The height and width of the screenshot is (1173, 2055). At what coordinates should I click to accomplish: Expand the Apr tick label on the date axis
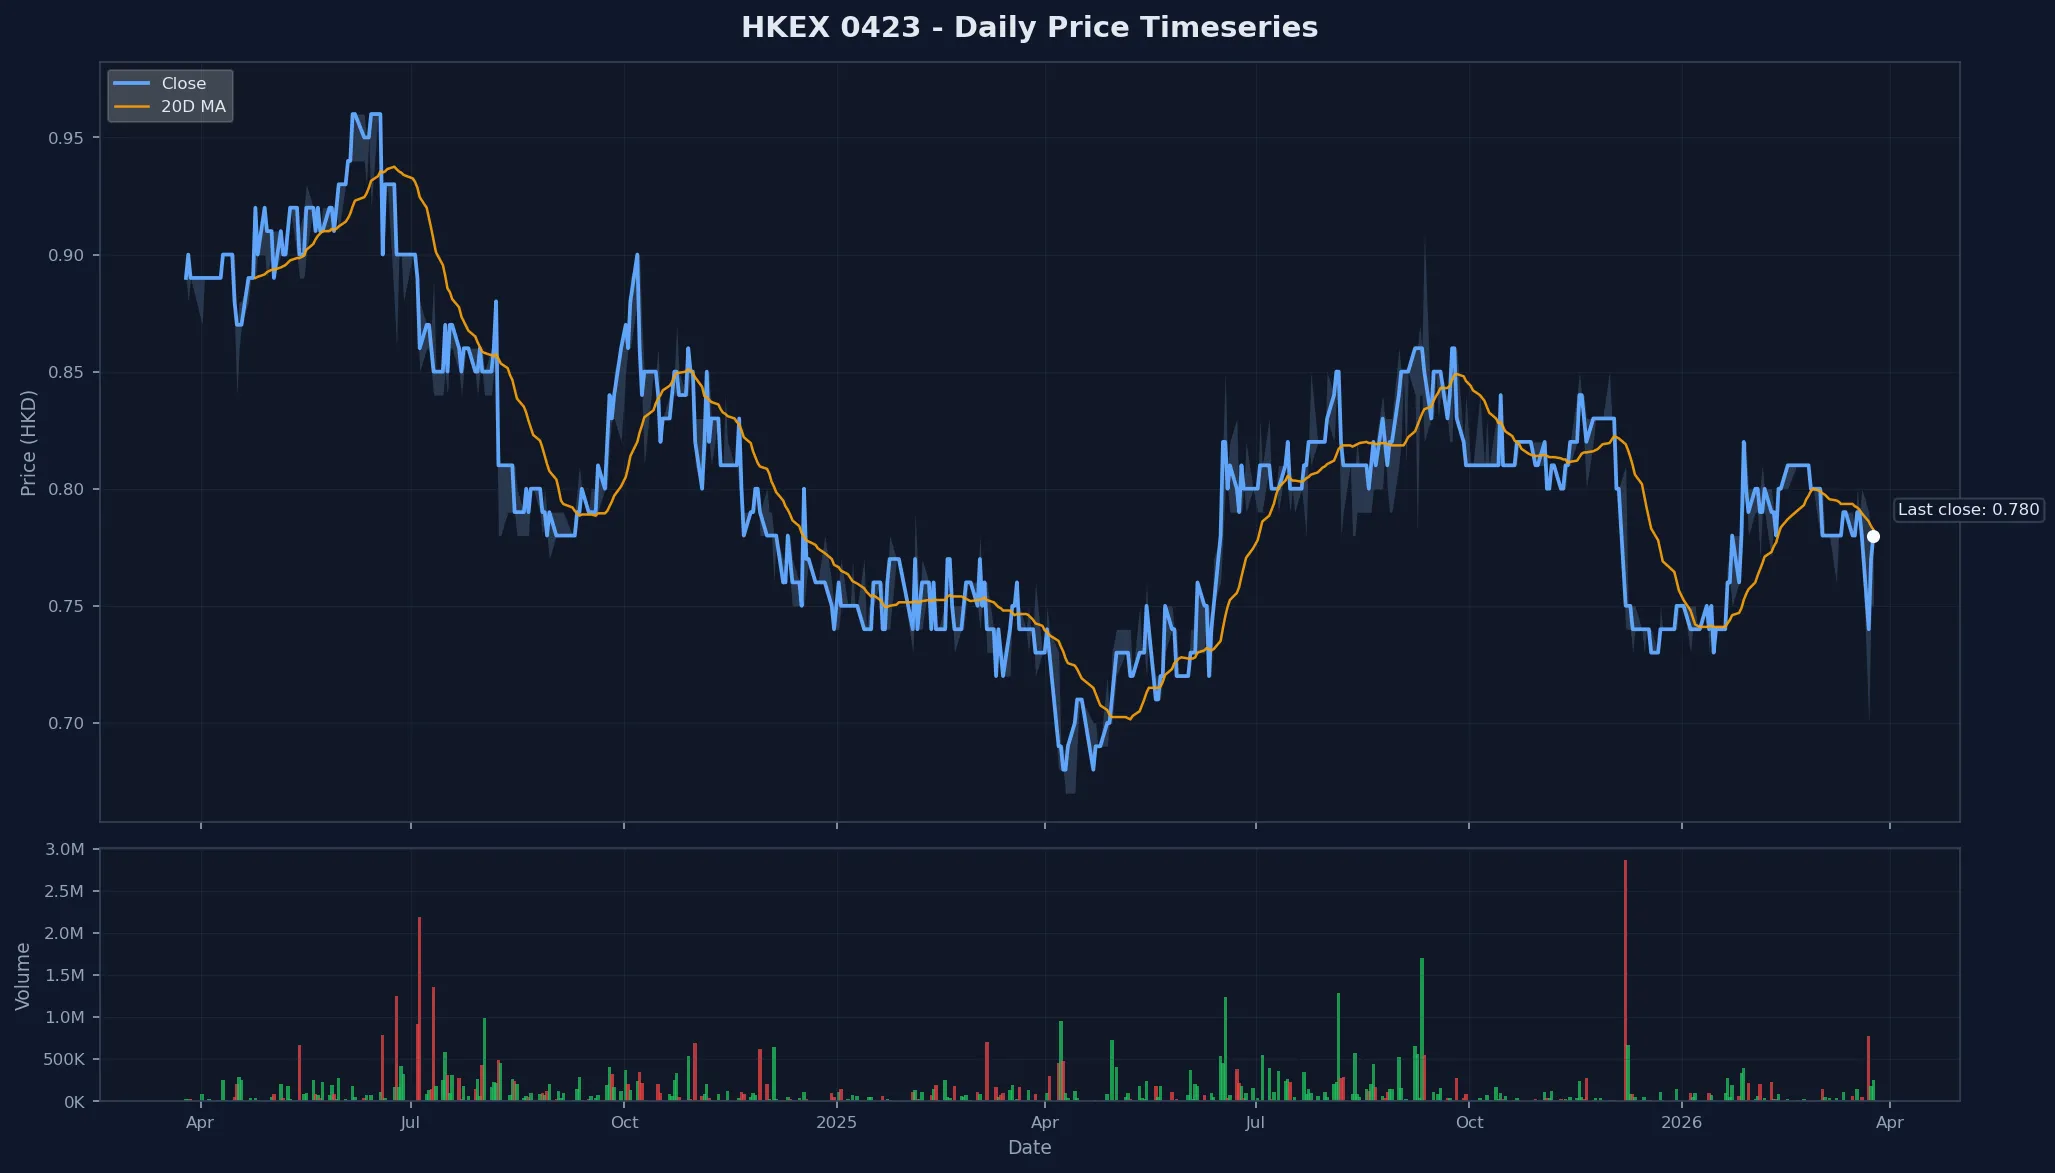point(200,1123)
